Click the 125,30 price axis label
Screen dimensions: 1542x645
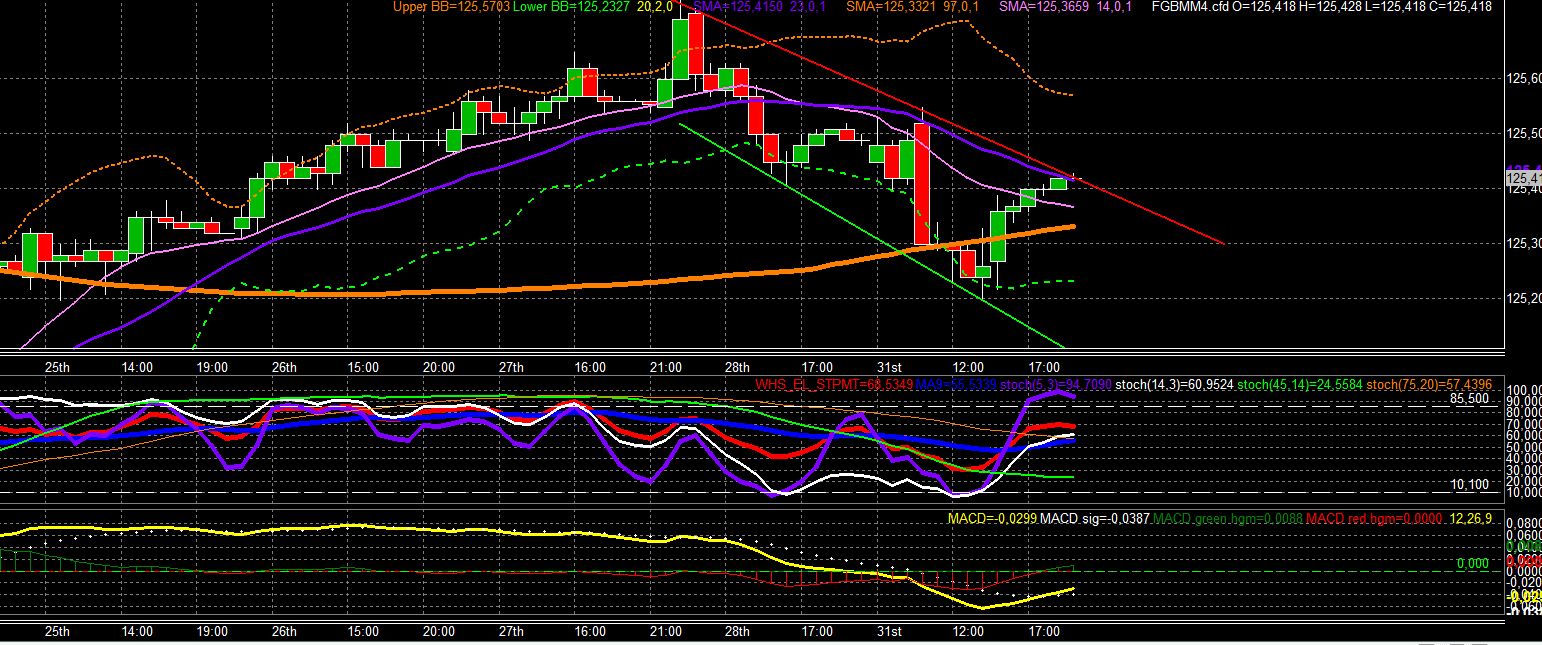(x=1523, y=244)
